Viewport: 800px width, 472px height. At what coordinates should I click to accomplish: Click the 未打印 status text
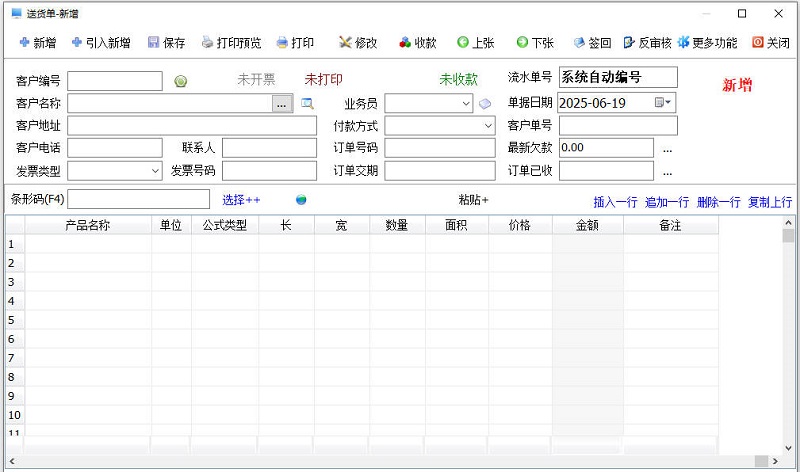point(323,80)
